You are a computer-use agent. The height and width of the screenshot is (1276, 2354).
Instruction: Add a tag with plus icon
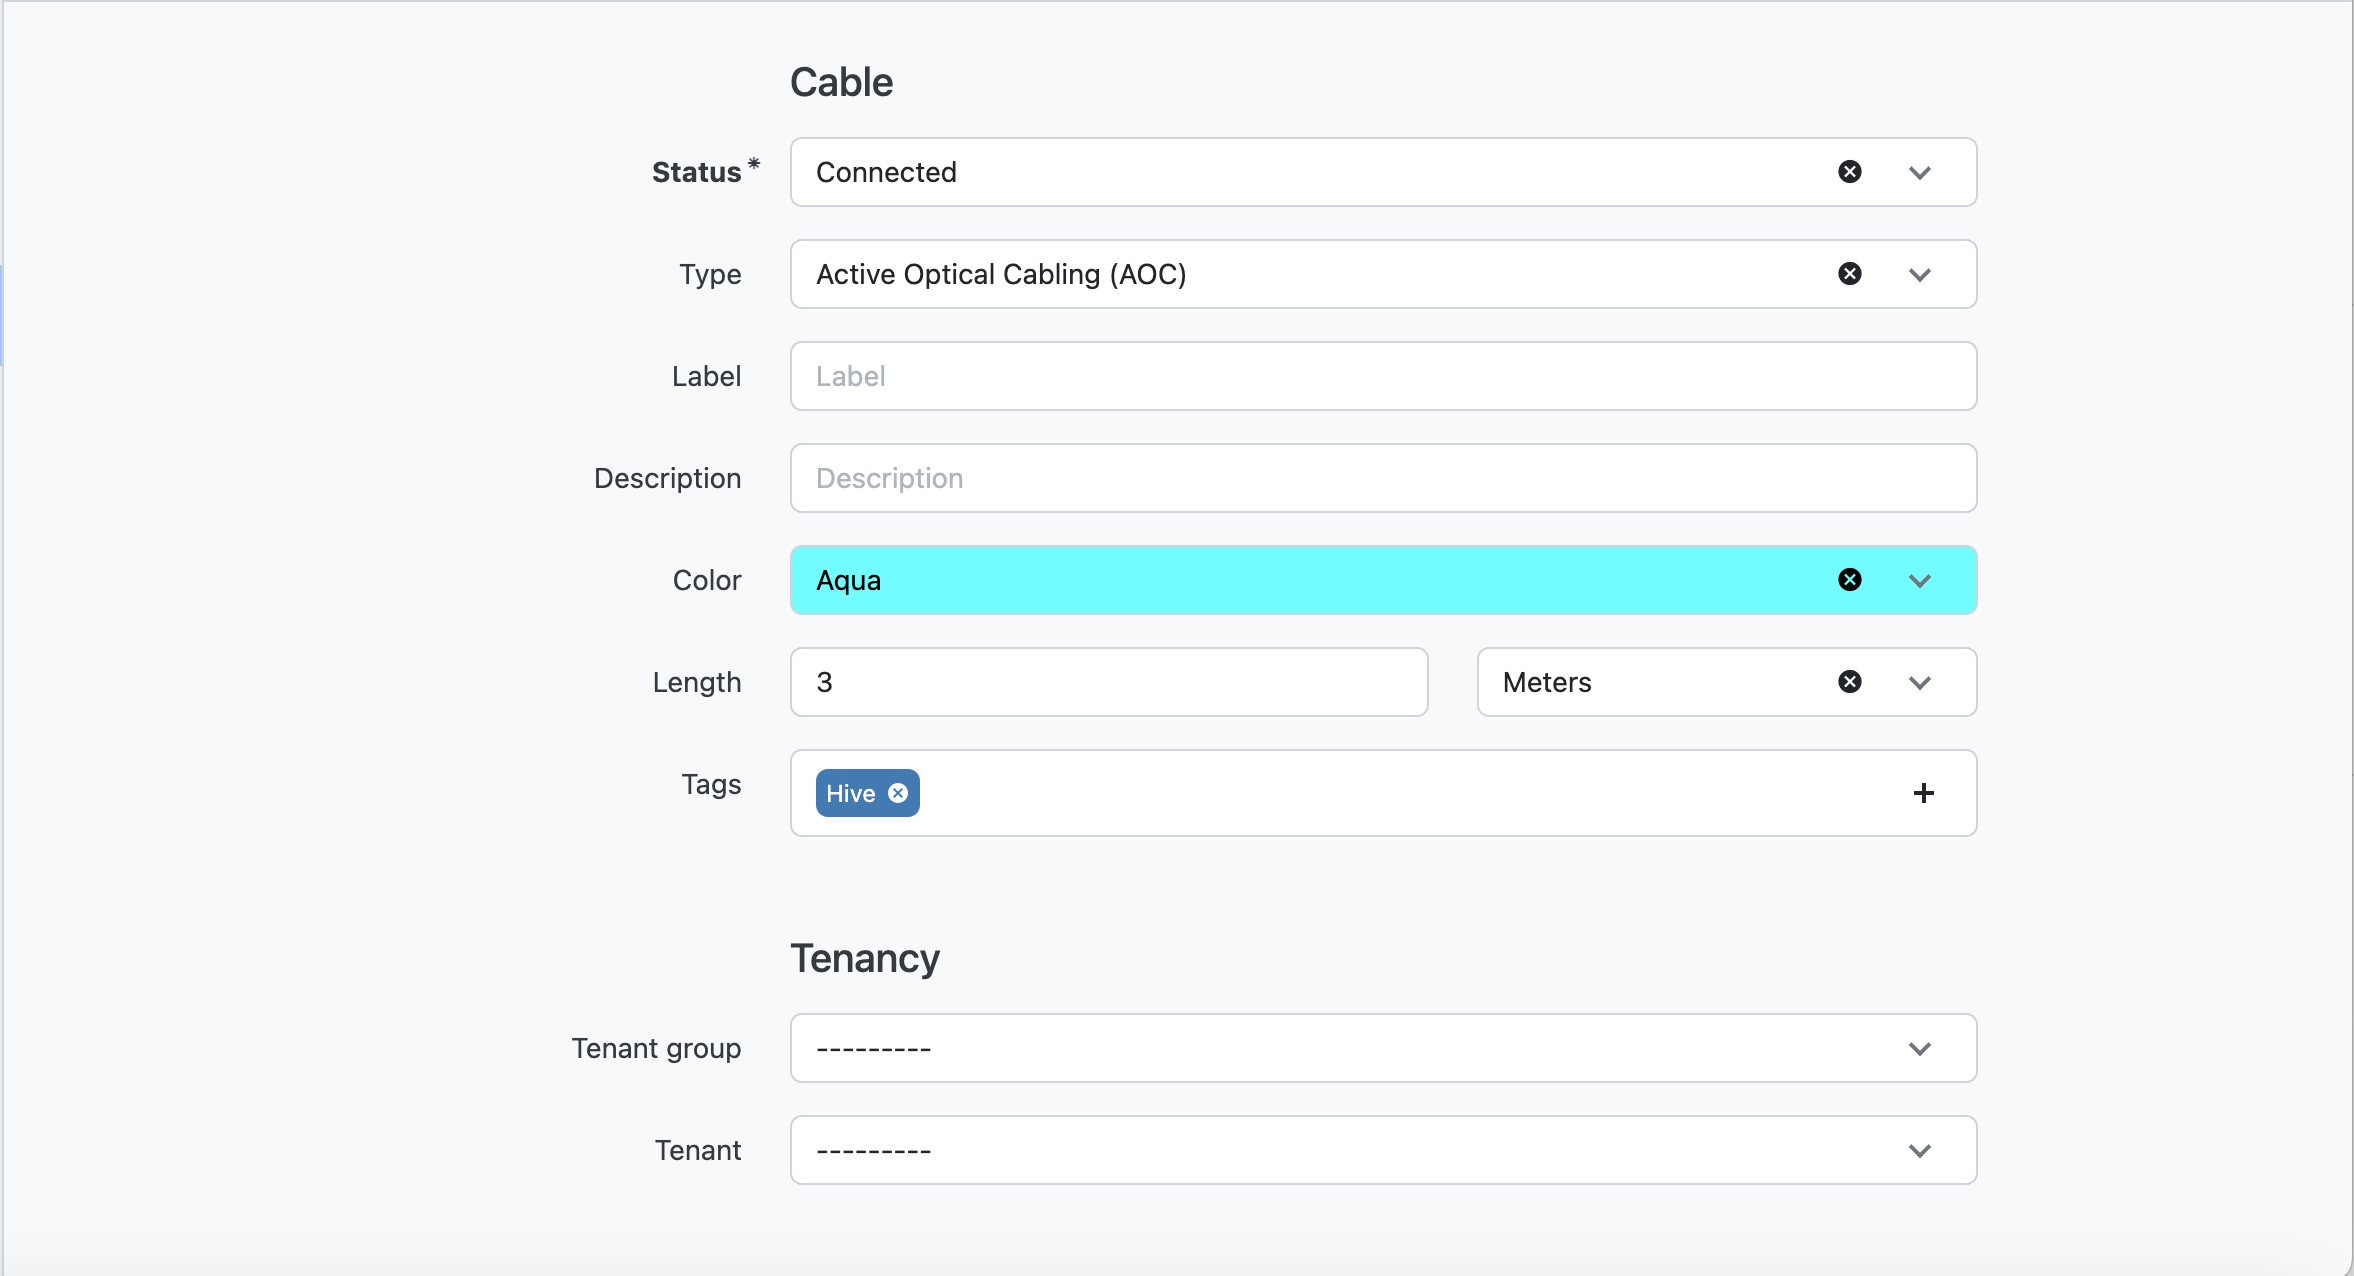coord(1922,793)
